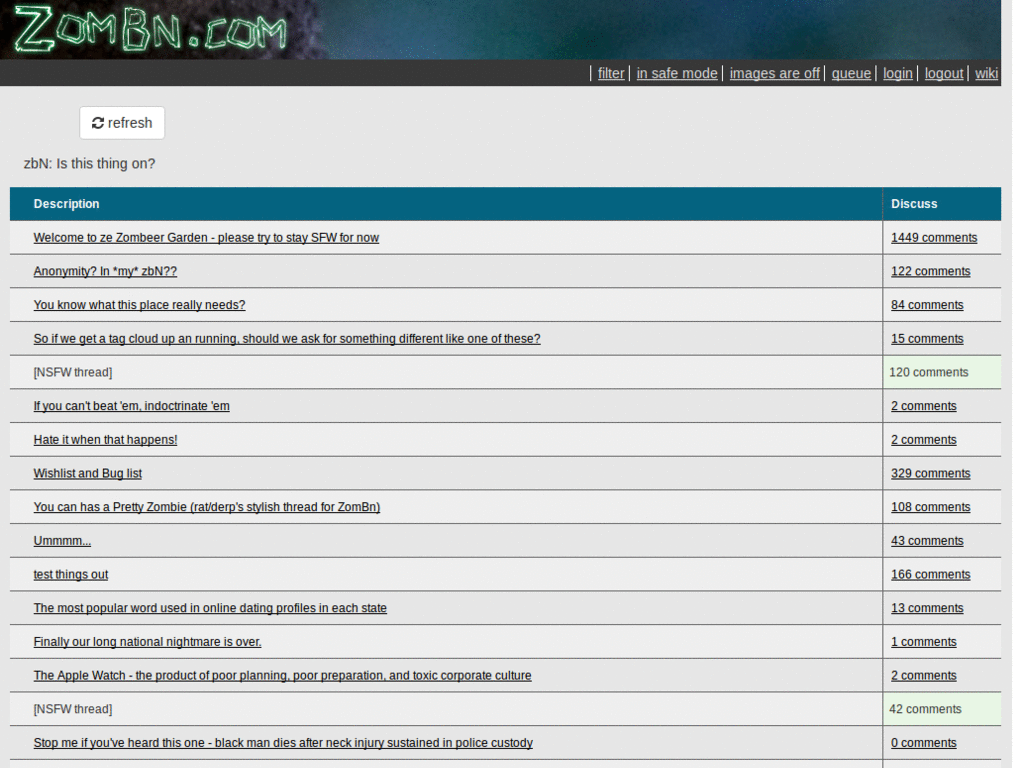Viewport: 1024px width, 768px height.
Task: Open the wiki link
Action: pyautogui.click(x=986, y=73)
